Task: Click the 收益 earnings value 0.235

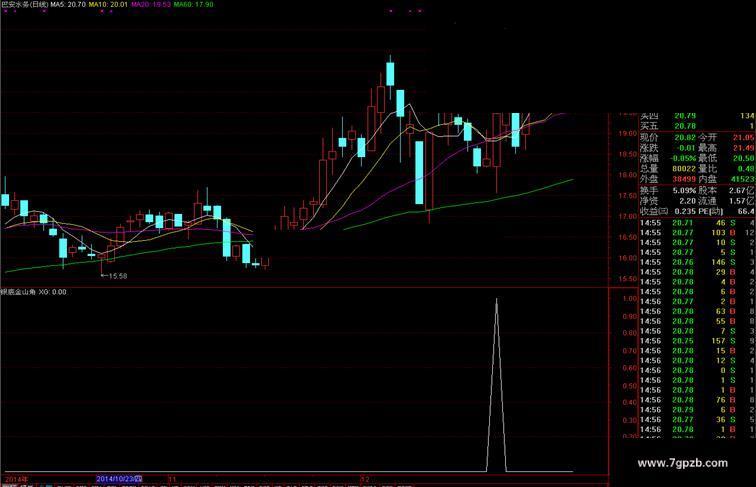Action: pyautogui.click(x=685, y=211)
